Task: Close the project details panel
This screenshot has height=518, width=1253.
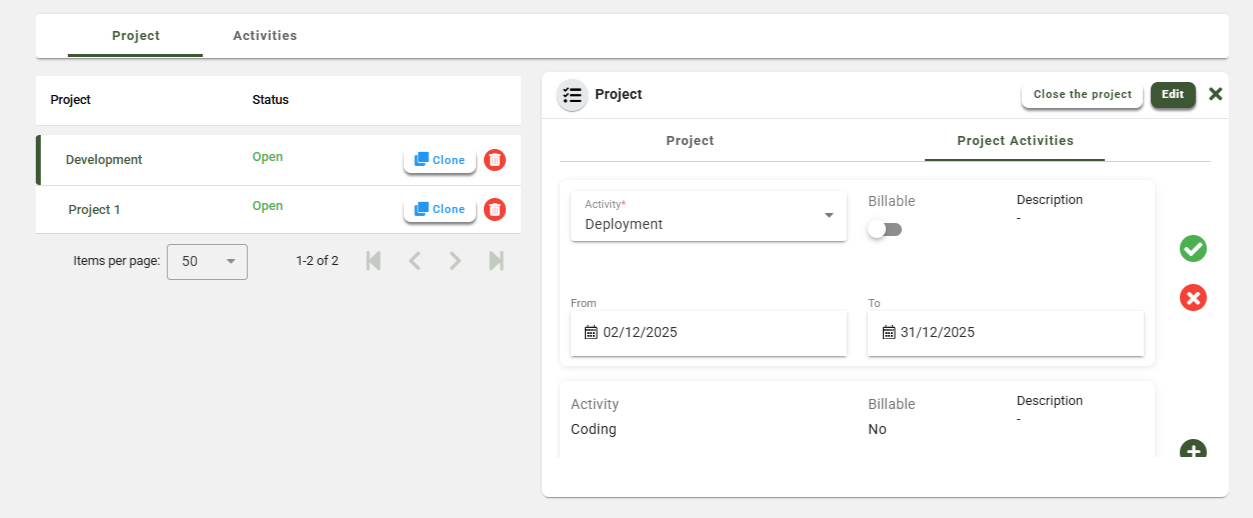Action: coord(1216,94)
